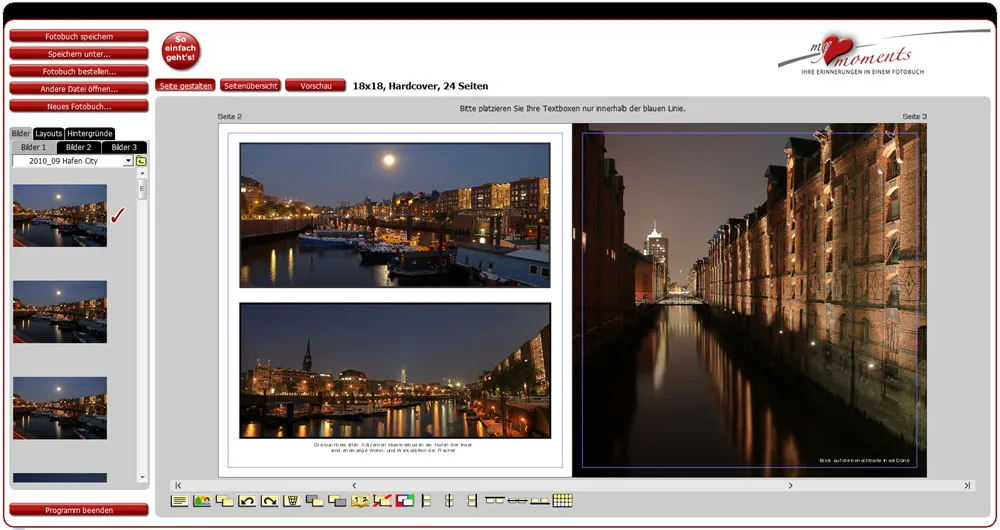Click 'Fotobuch bestellen...' button
Screen dimensions: 1000x530
click(x=79, y=72)
